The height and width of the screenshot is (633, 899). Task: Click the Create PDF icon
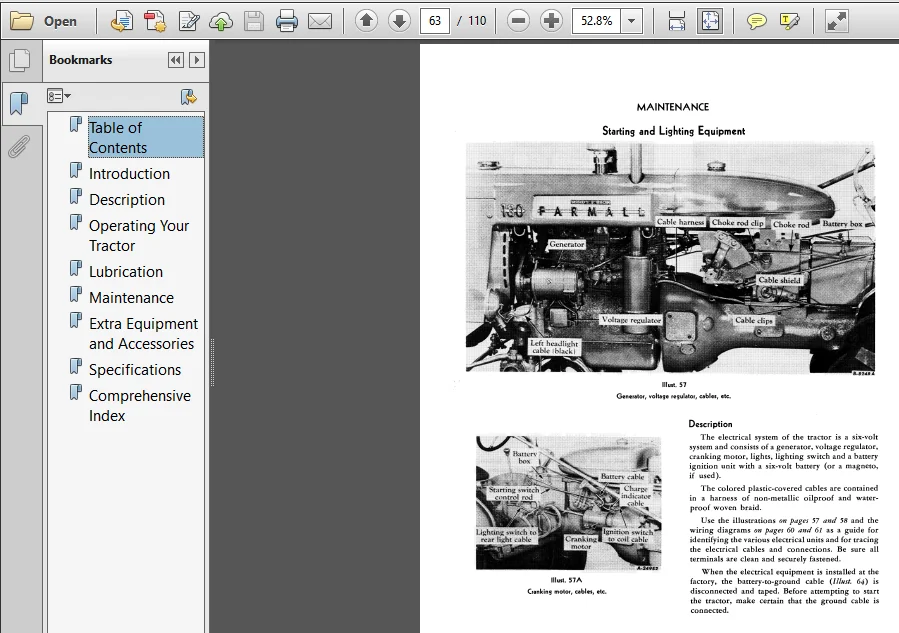coord(154,21)
